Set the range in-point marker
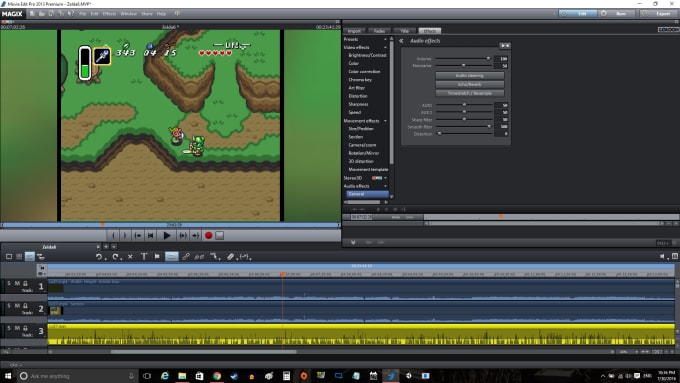680x383 pixels. [113, 236]
